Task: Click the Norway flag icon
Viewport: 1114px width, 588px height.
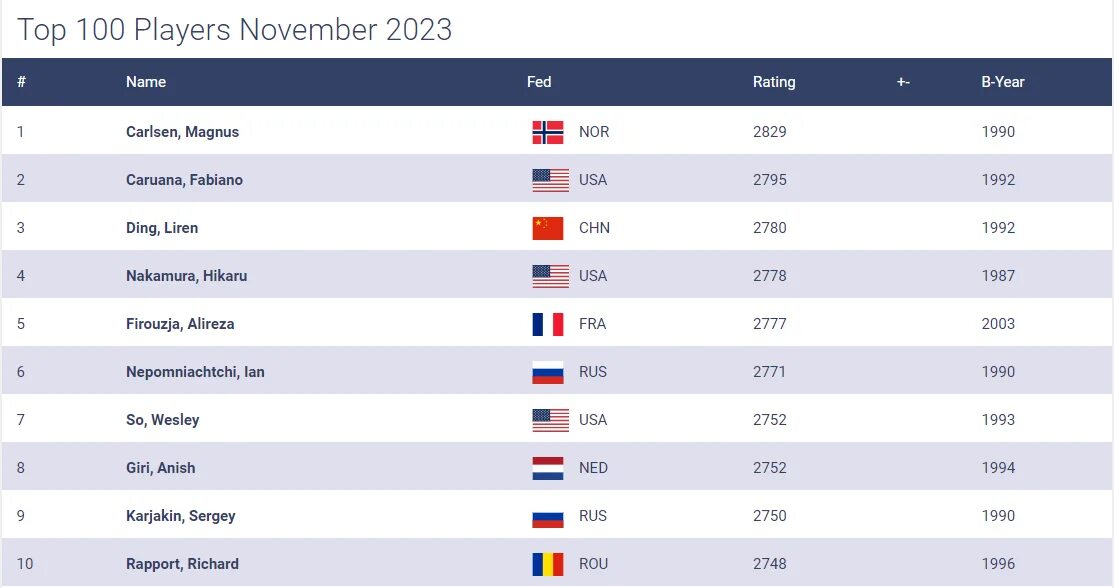Action: 548,132
